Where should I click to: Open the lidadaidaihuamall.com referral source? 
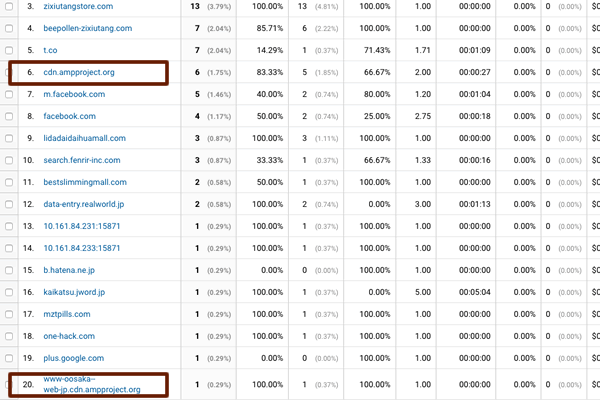[x=84, y=138]
